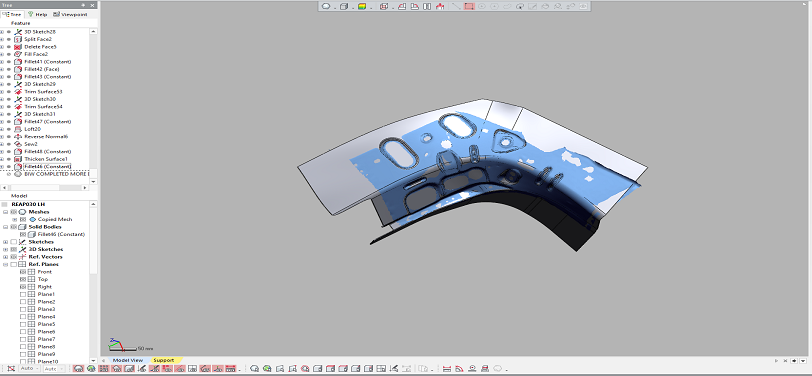Check the Plane5 visibility checkbox
The width and height of the screenshot is (812, 376).
pyautogui.click(x=23, y=324)
